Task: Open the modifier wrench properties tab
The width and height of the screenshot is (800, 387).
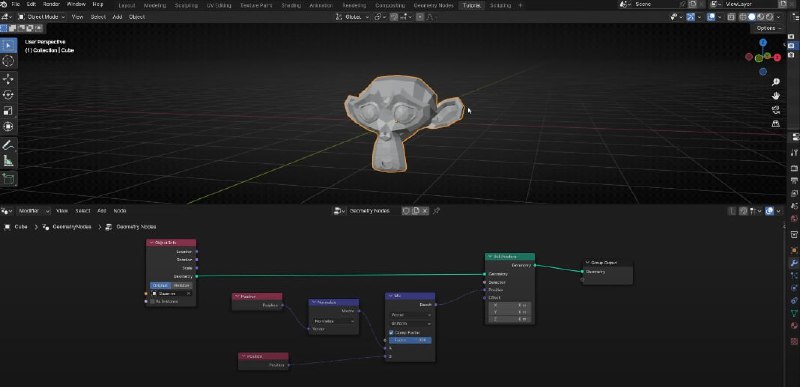Action: [794, 263]
